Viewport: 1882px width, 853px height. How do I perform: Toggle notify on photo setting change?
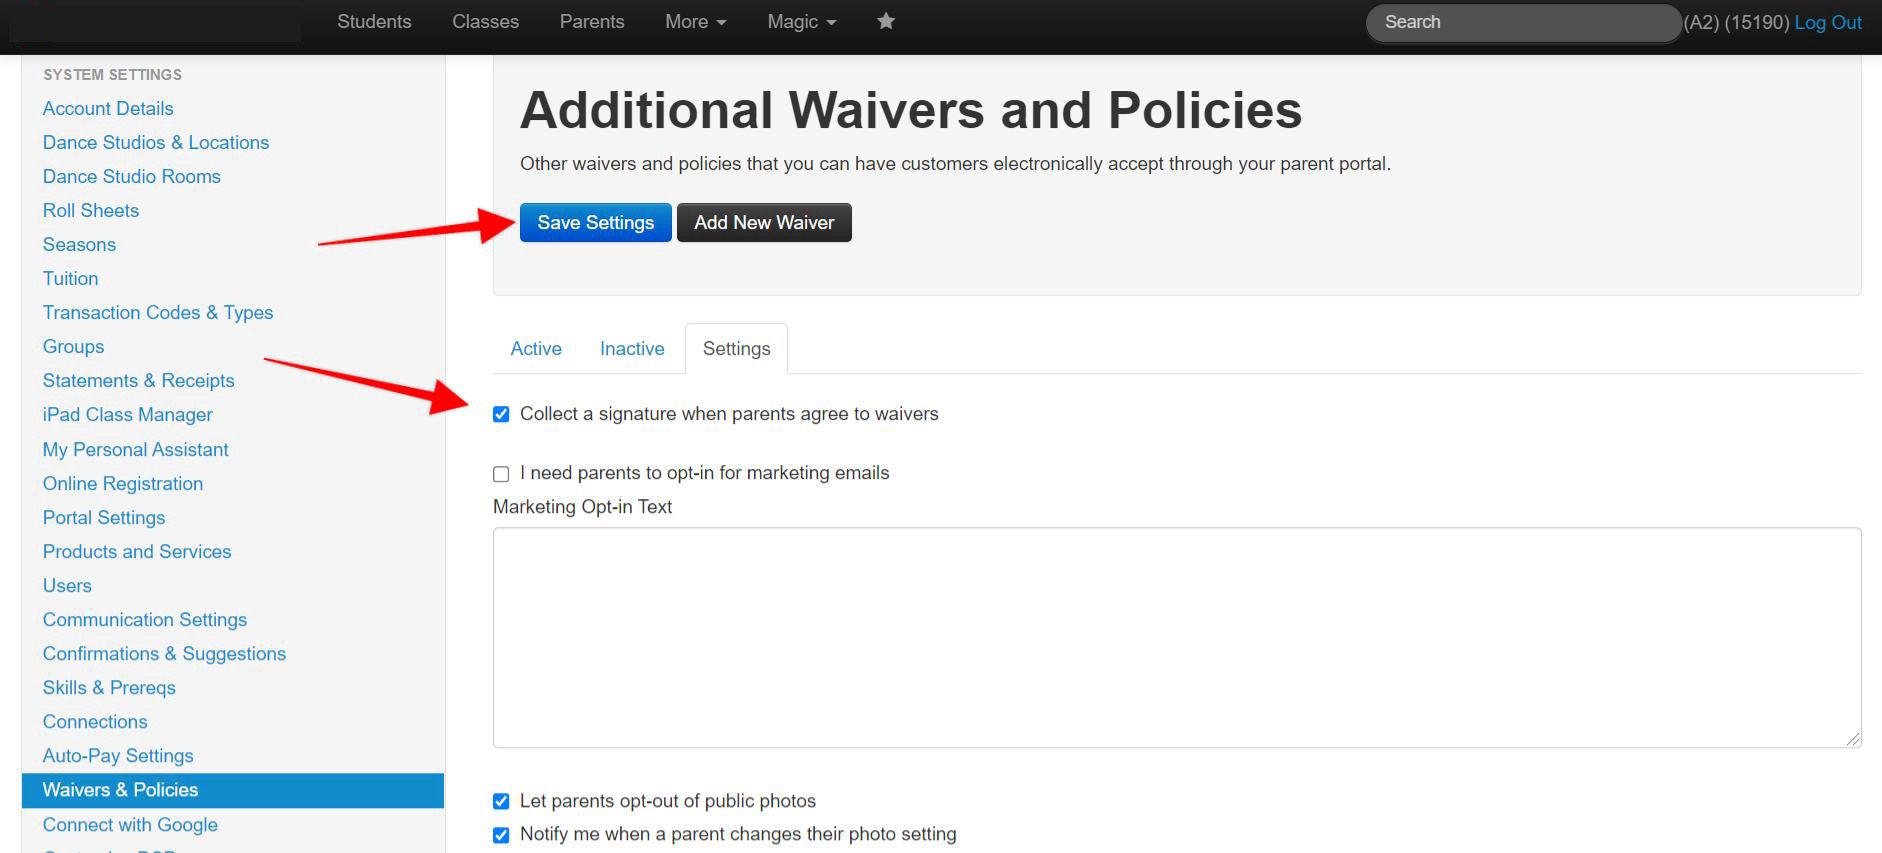pyautogui.click(x=501, y=835)
